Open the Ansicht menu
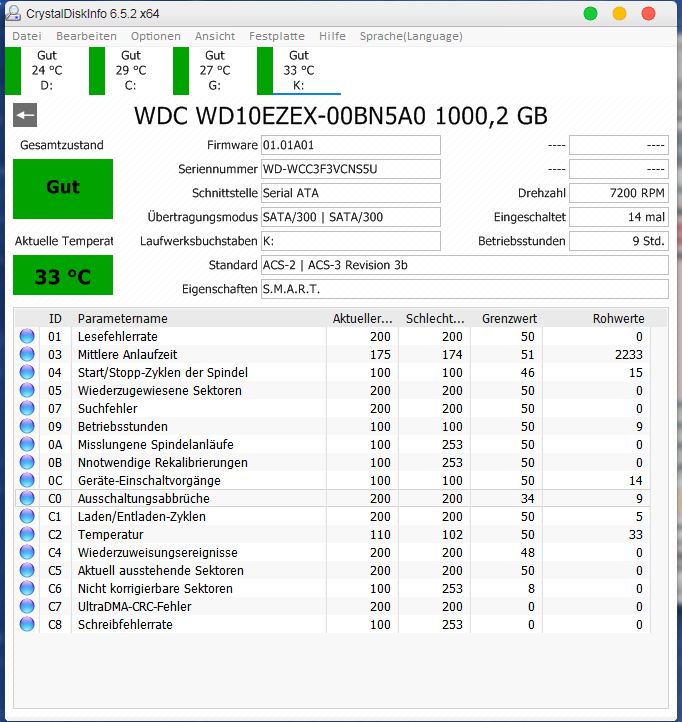 tap(215, 36)
